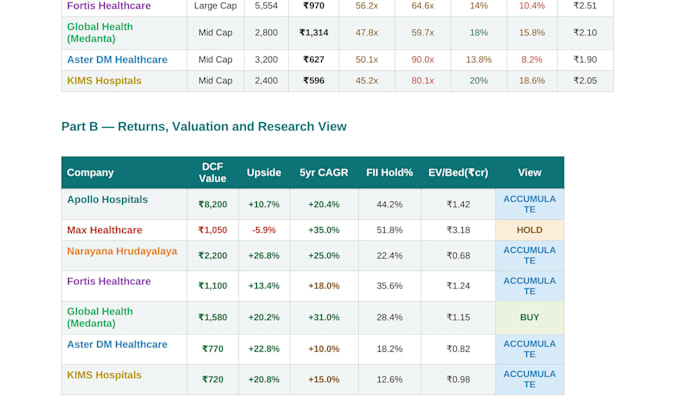
Task: Click the View column header
Action: coord(530,173)
